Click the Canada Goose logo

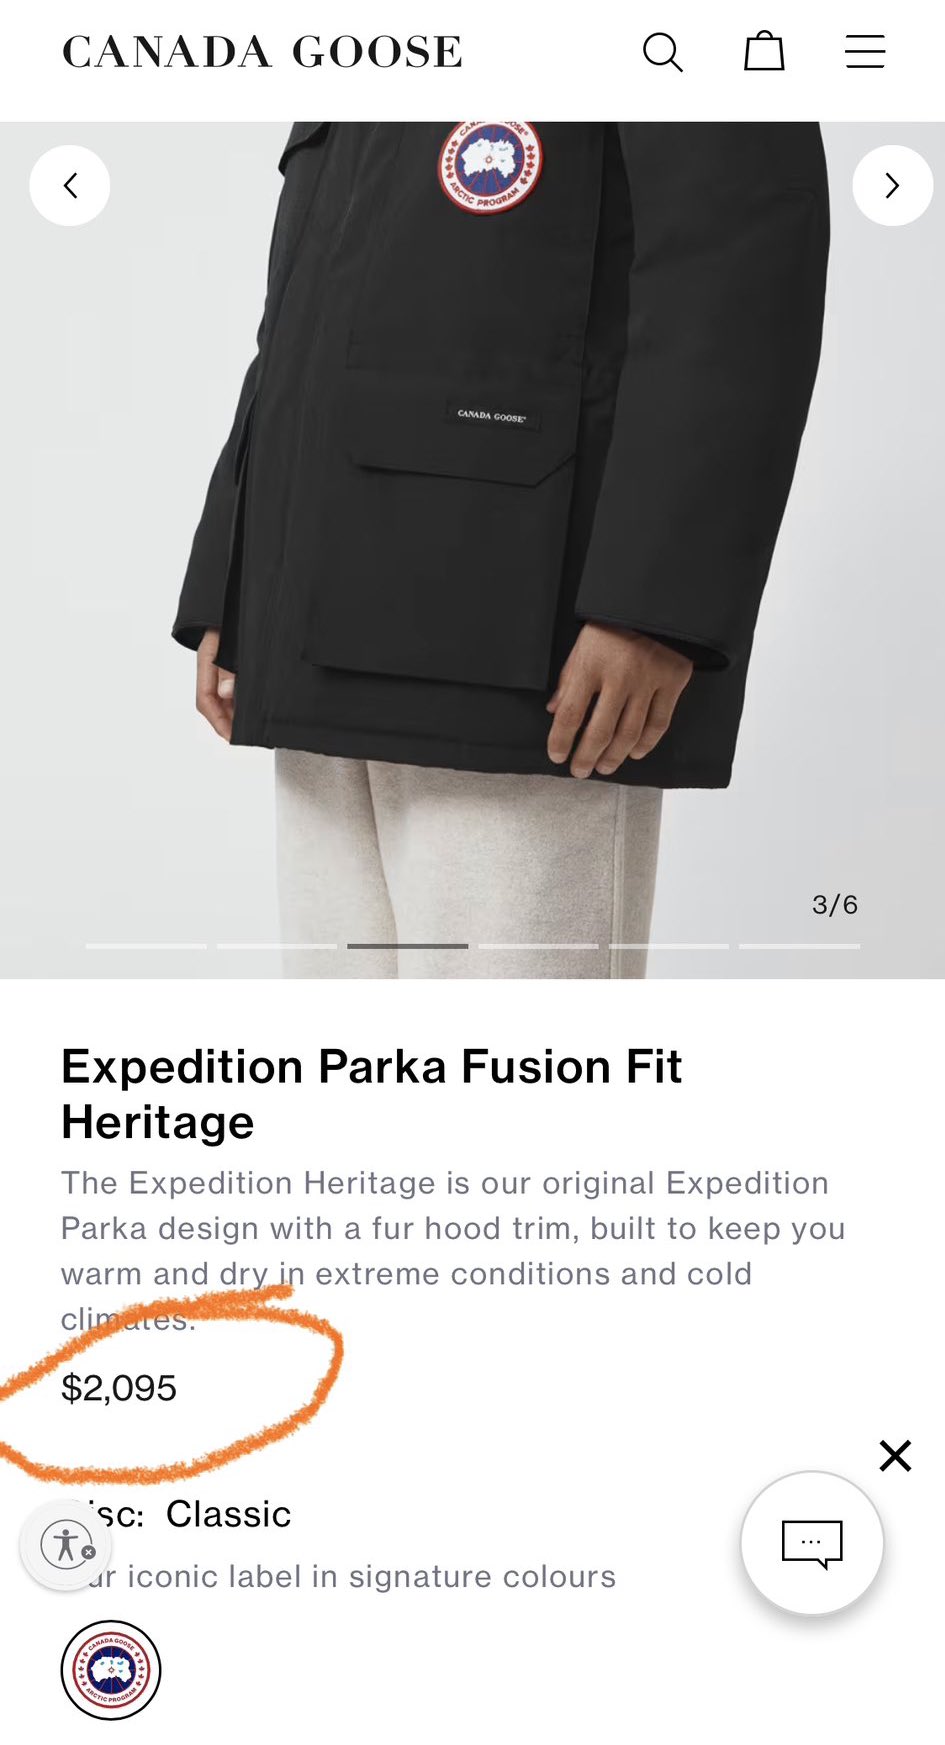(x=263, y=52)
